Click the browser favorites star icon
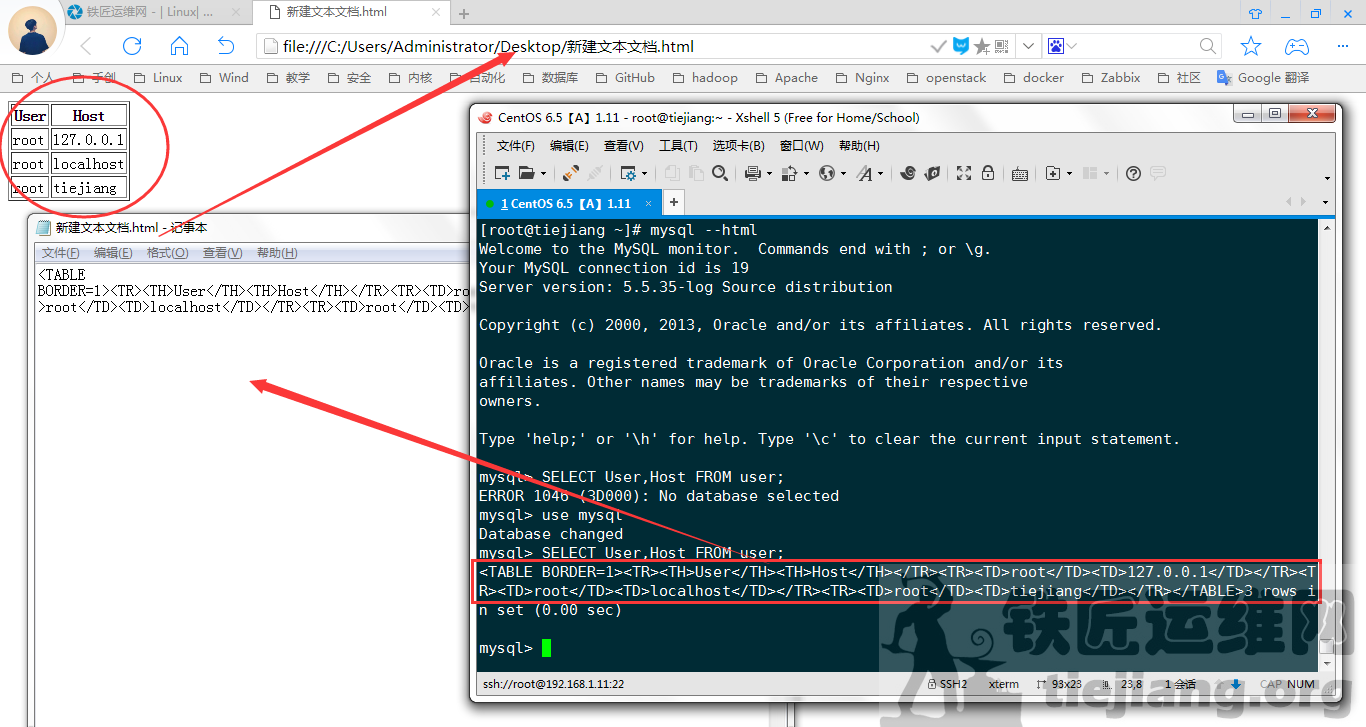1366x727 pixels. coord(1251,46)
